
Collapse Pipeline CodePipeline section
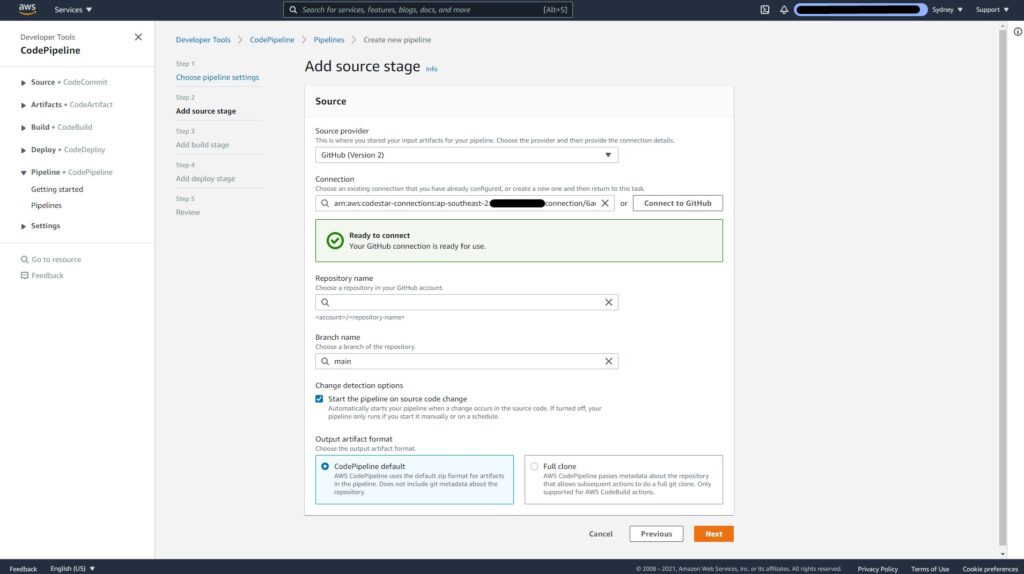24,173
